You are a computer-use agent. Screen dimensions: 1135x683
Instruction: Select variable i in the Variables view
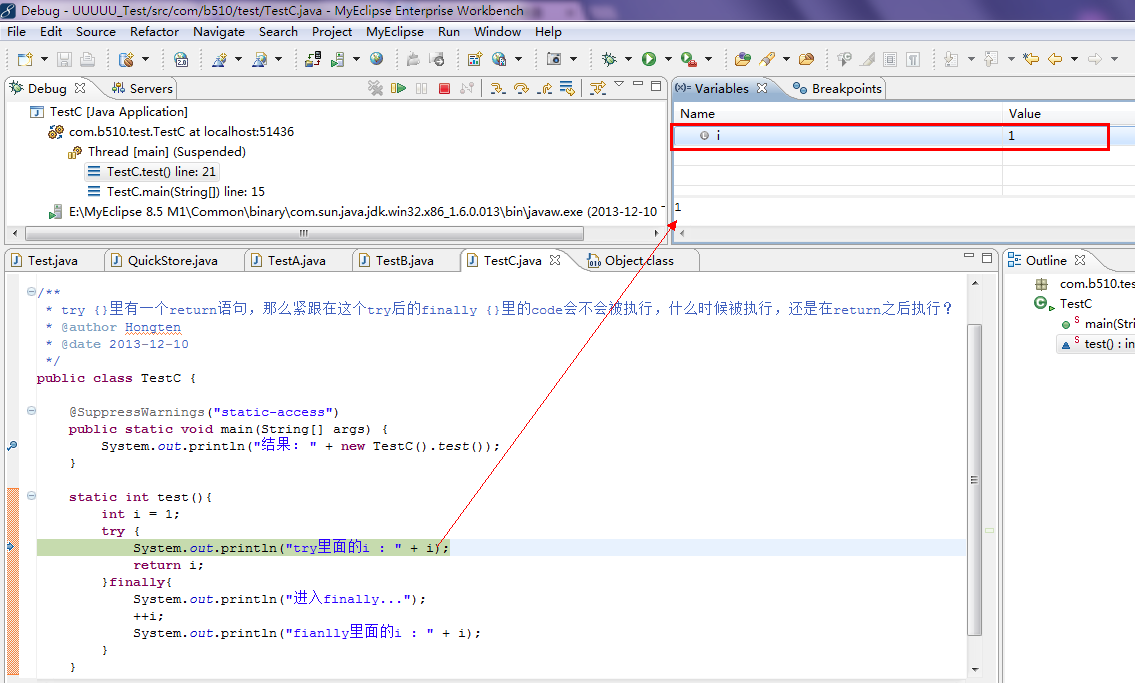pyautogui.click(x=720, y=135)
